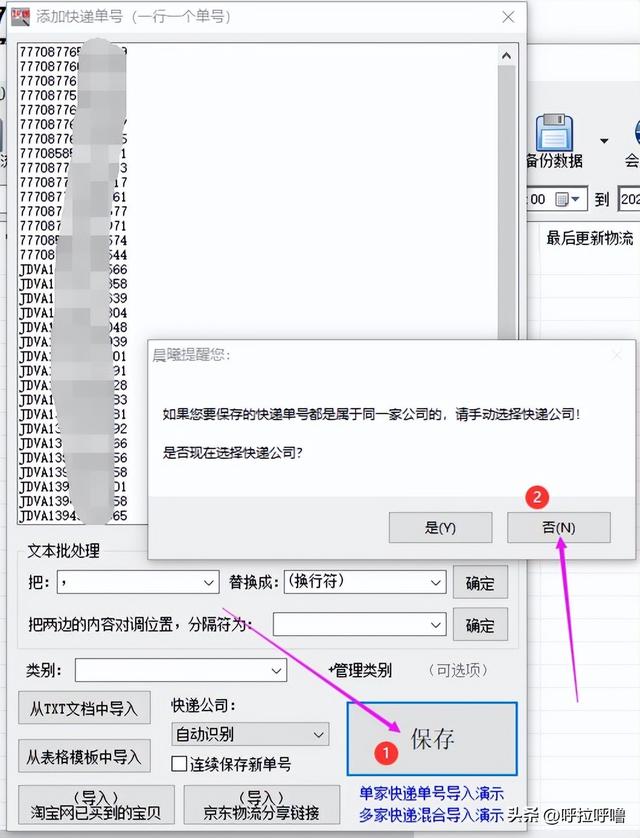The image size is (640, 838).
Task: Open 单家快递单号导入演示 link
Action: 432,793
